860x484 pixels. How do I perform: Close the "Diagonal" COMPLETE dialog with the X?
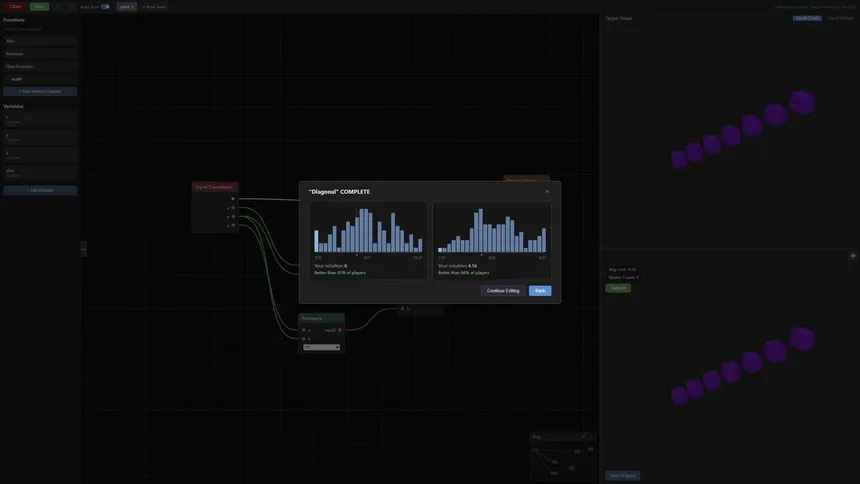click(547, 191)
